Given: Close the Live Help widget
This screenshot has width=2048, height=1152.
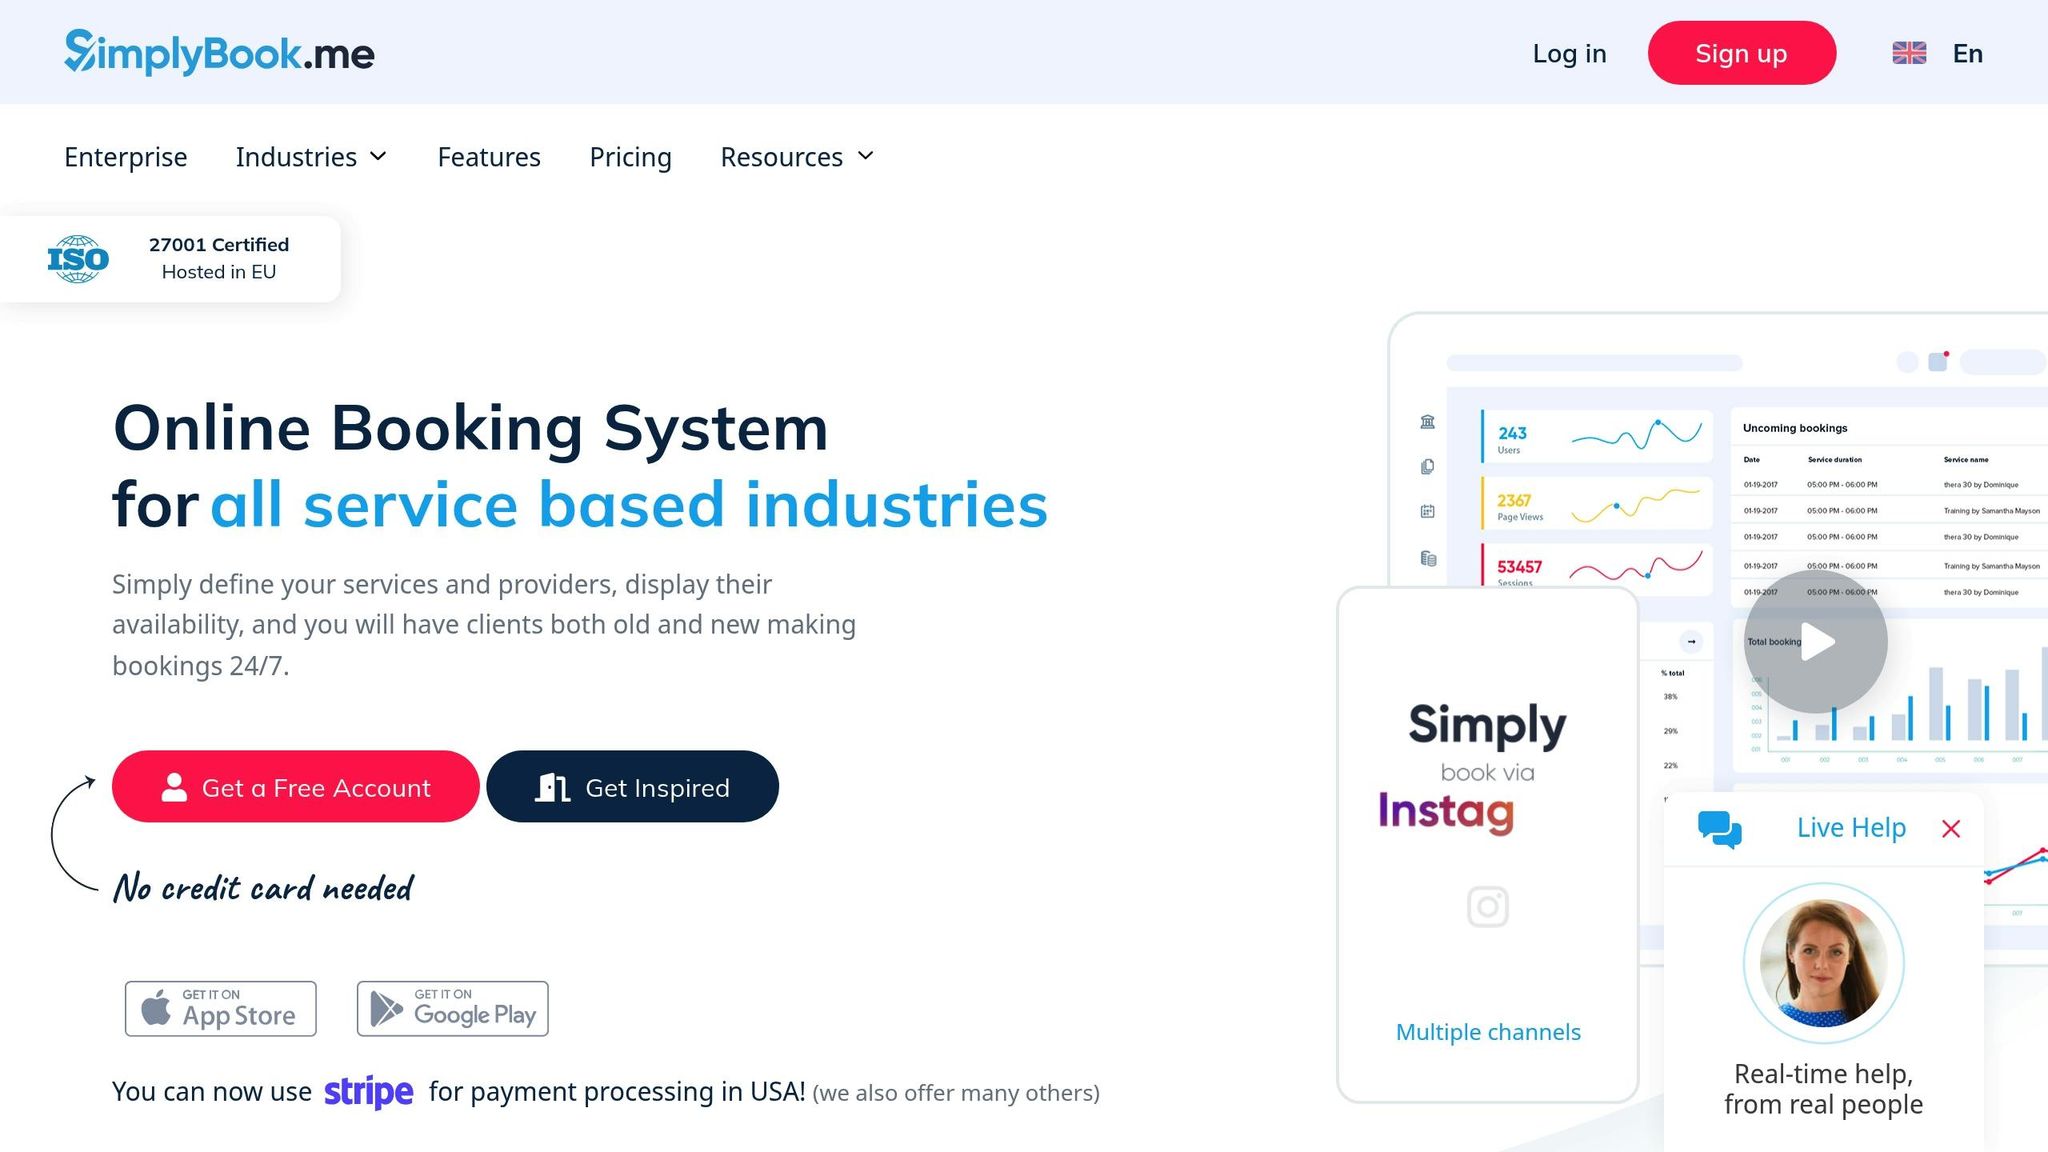Looking at the screenshot, I should point(1950,828).
